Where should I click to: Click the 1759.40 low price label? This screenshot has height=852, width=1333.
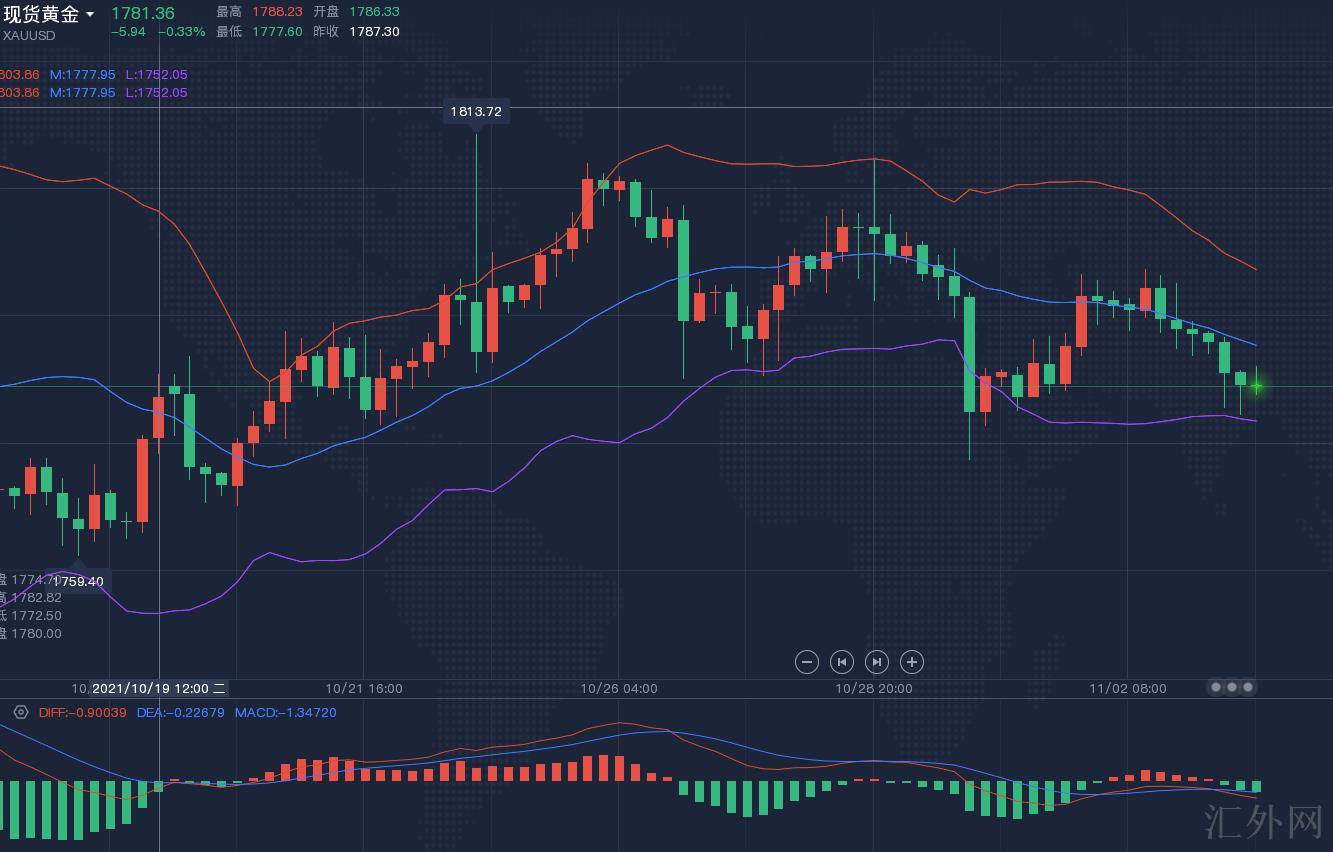pyautogui.click(x=78, y=581)
